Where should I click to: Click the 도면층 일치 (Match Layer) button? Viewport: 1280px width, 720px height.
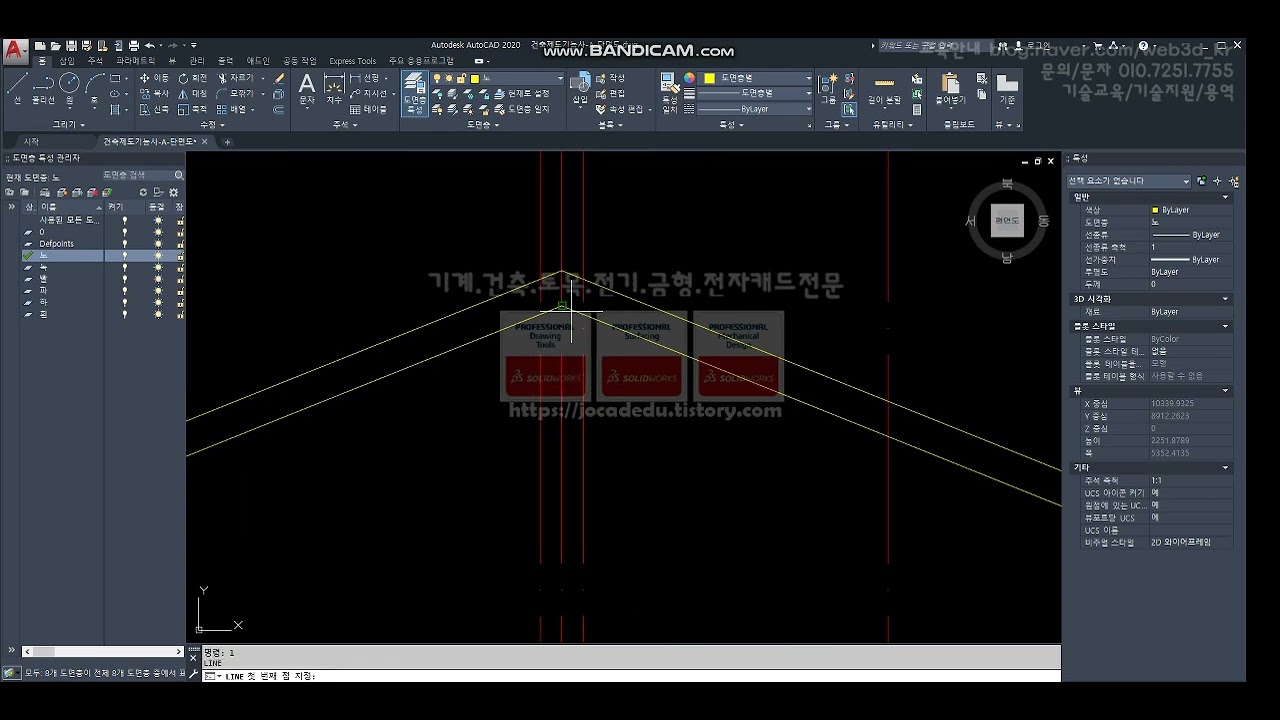[x=522, y=109]
